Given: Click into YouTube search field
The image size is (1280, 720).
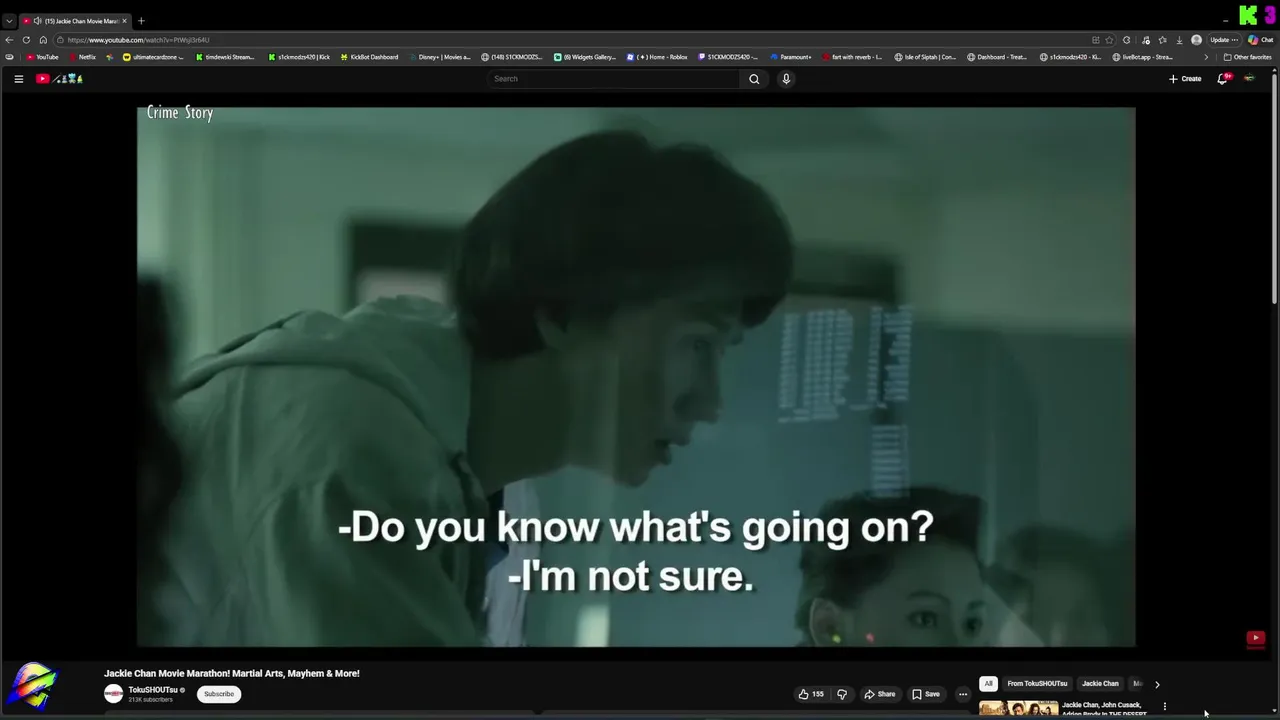Looking at the screenshot, I should click(x=614, y=79).
